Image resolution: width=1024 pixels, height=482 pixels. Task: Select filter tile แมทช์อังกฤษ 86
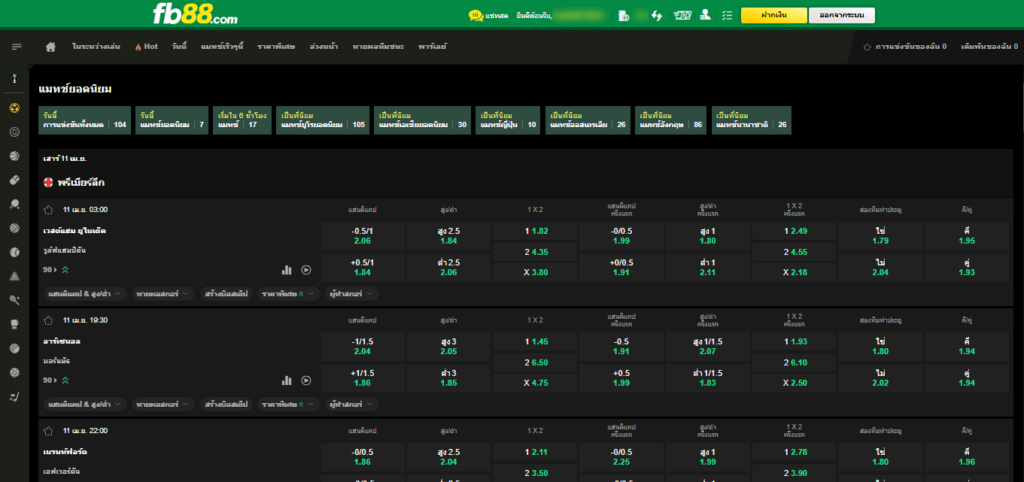pyautogui.click(x=671, y=120)
